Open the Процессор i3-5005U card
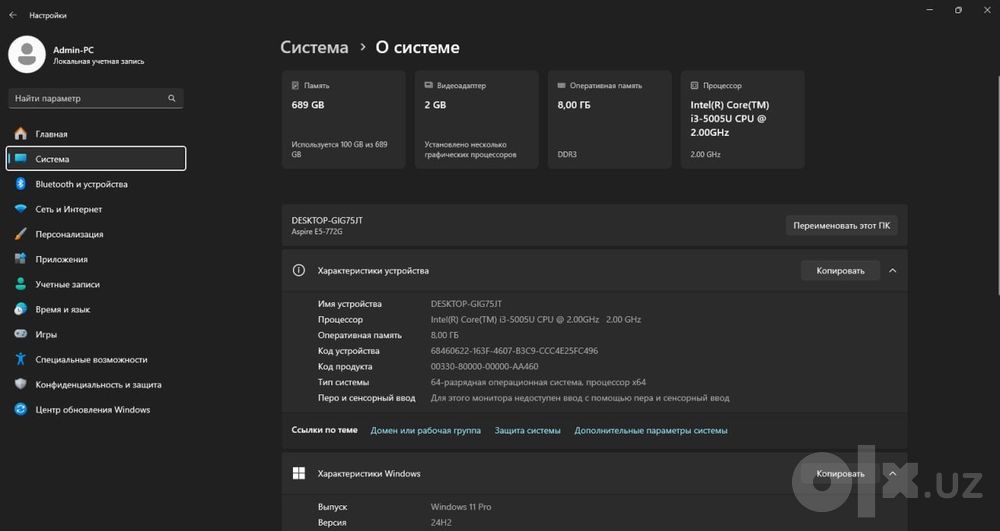Screen dimensions: 1000x531 (742, 120)
